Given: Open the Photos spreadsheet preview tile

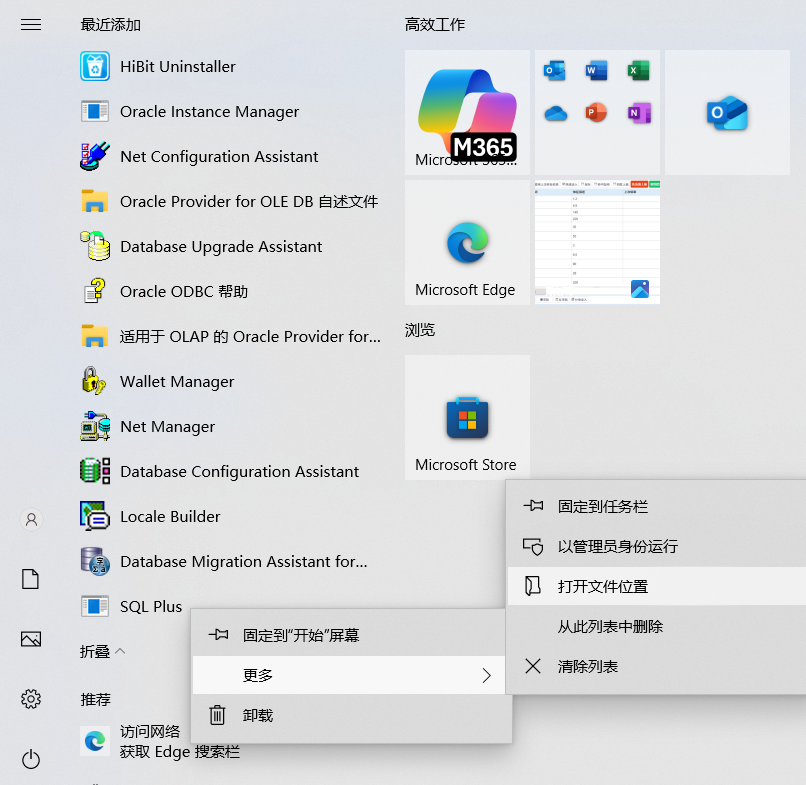Looking at the screenshot, I should [597, 242].
